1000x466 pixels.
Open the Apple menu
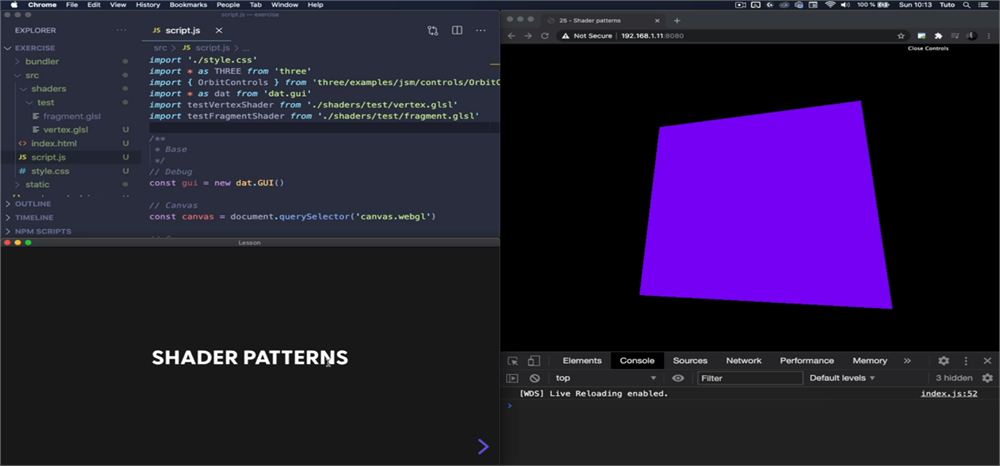pyautogui.click(x=14, y=4)
